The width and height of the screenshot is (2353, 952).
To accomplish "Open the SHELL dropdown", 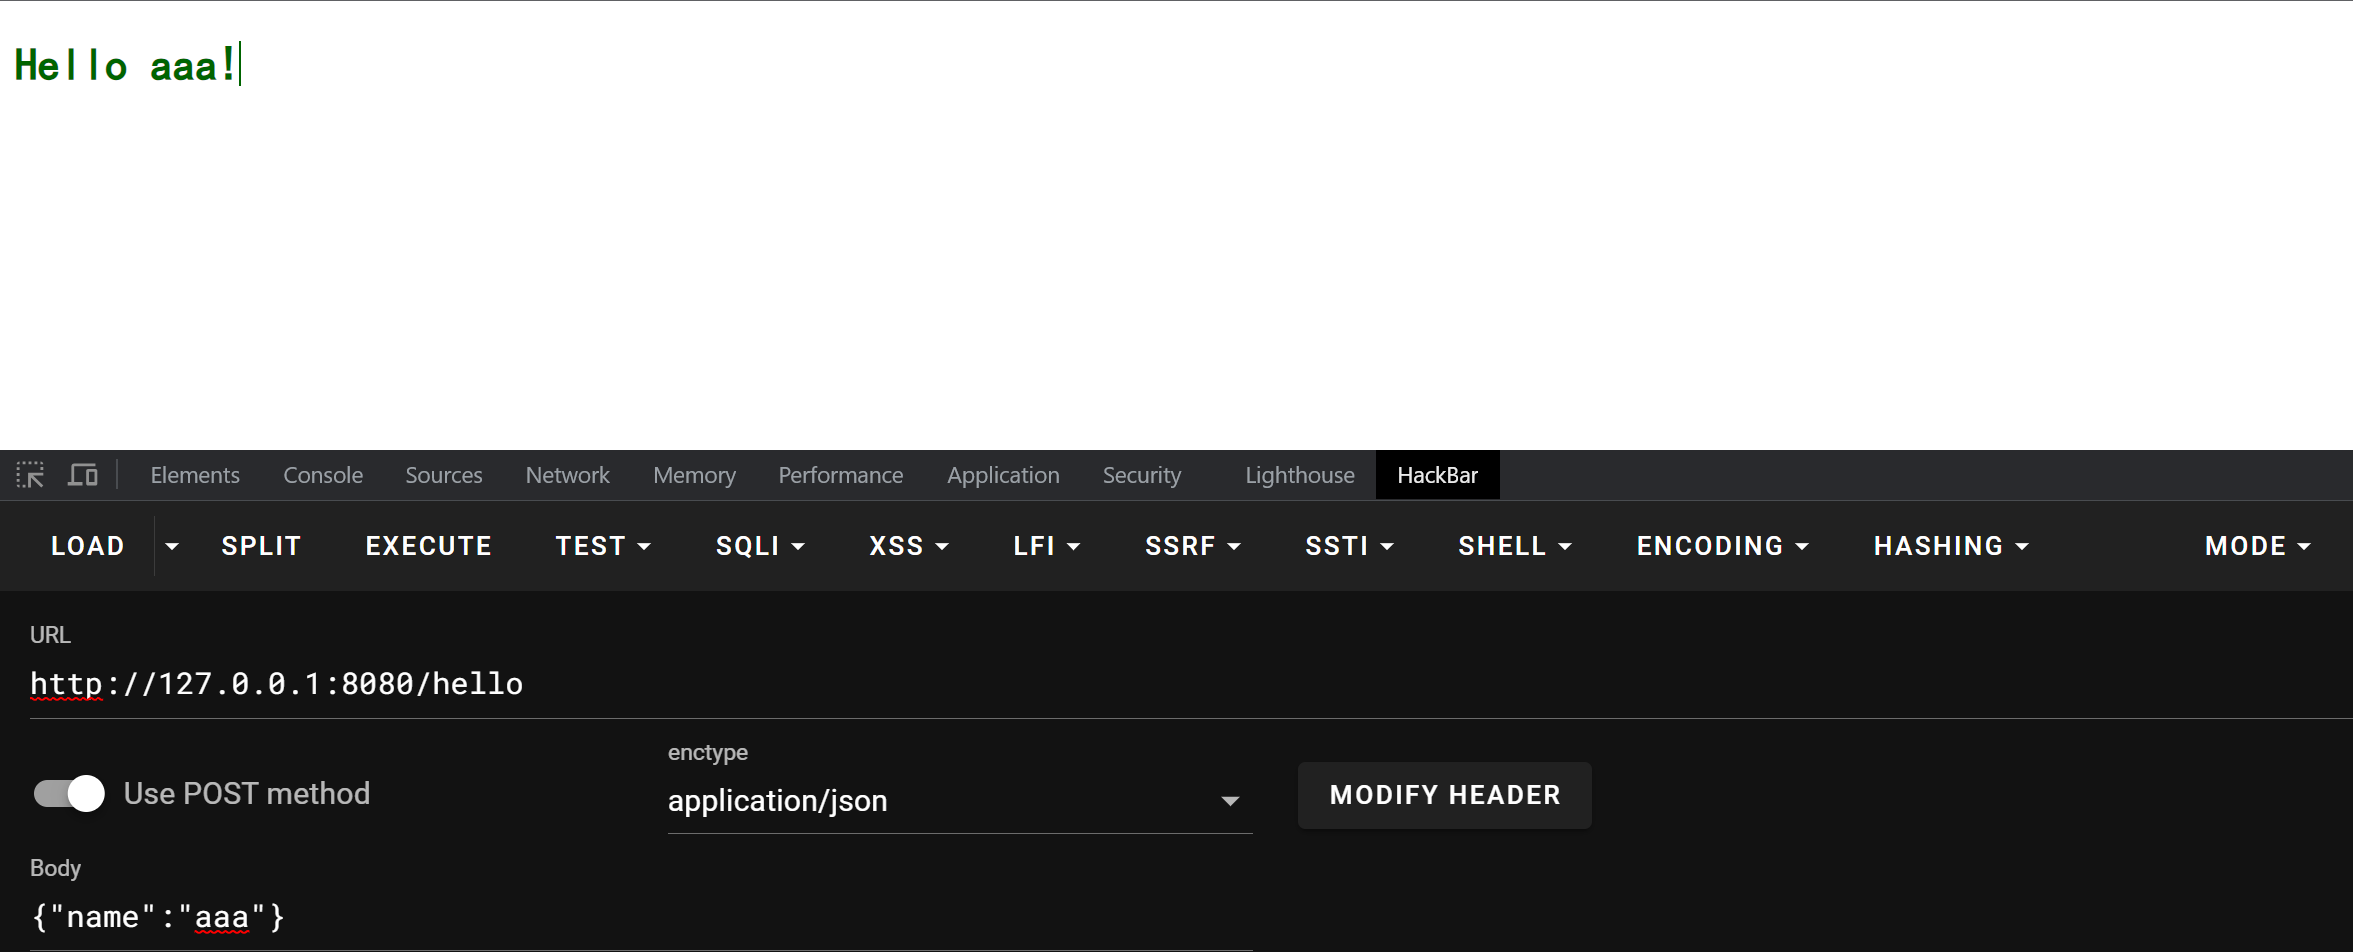I will tap(1514, 545).
